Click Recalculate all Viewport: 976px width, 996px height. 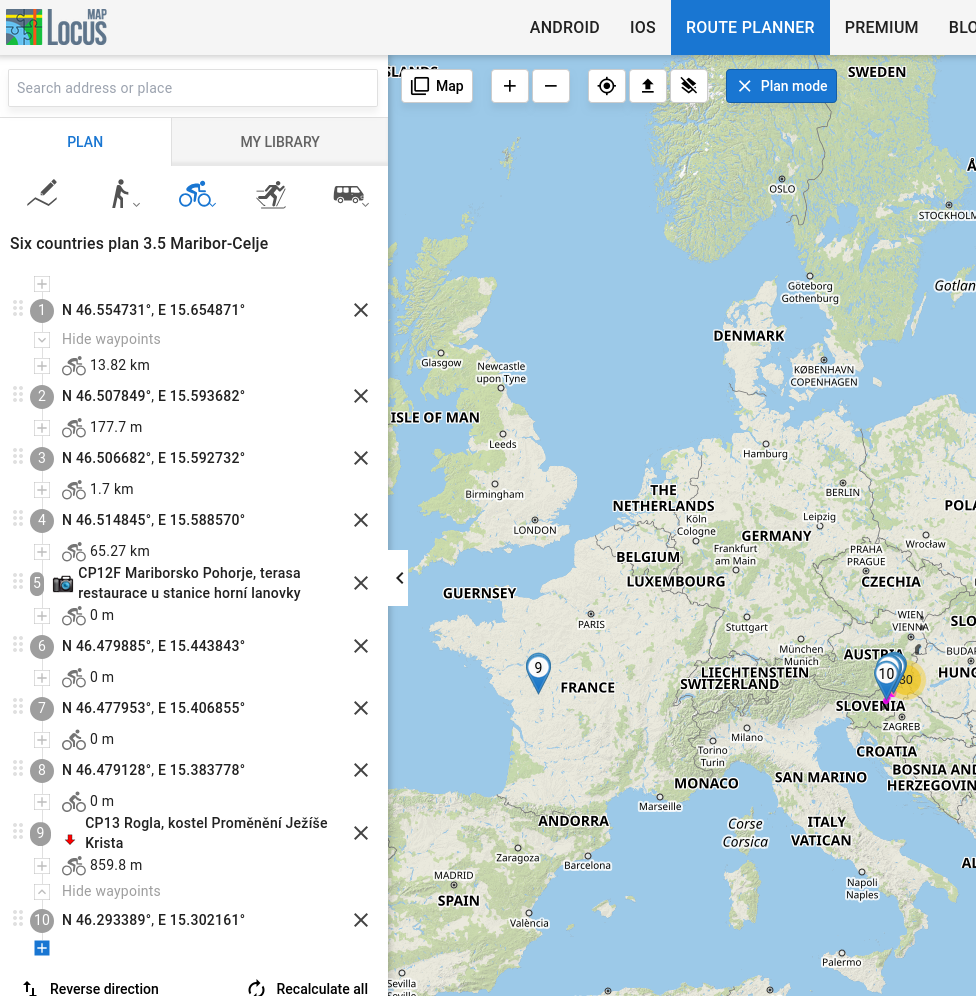[308, 988]
